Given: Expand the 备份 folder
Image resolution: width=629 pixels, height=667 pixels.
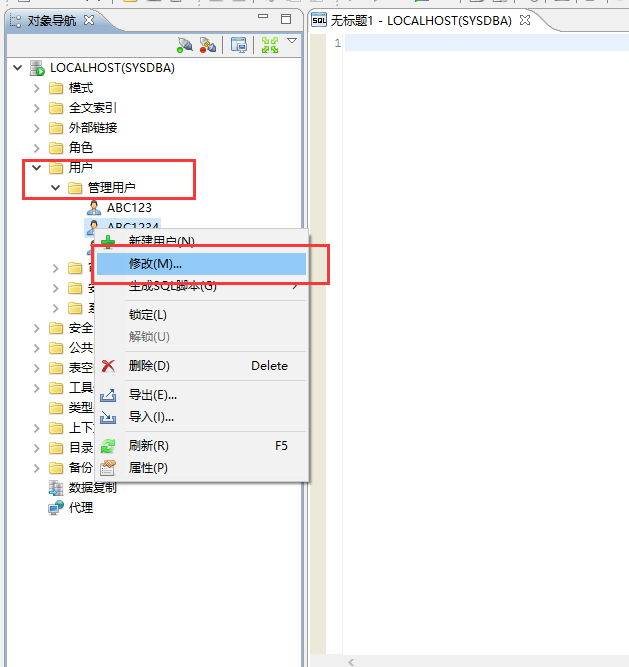Looking at the screenshot, I should (37, 468).
